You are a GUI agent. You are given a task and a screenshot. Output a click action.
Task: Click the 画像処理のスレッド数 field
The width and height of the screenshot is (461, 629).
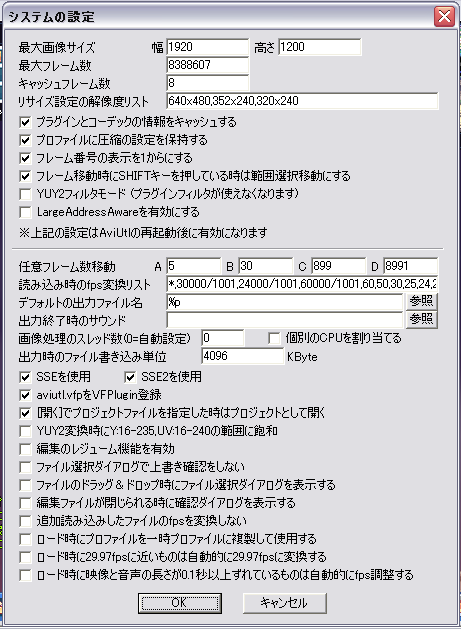(x=222, y=338)
